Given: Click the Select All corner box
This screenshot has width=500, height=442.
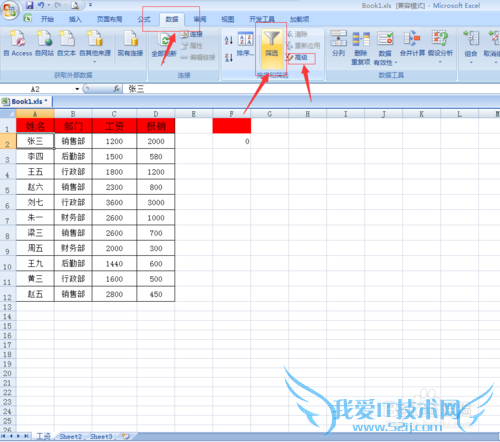Looking at the screenshot, I should click(x=8, y=114).
